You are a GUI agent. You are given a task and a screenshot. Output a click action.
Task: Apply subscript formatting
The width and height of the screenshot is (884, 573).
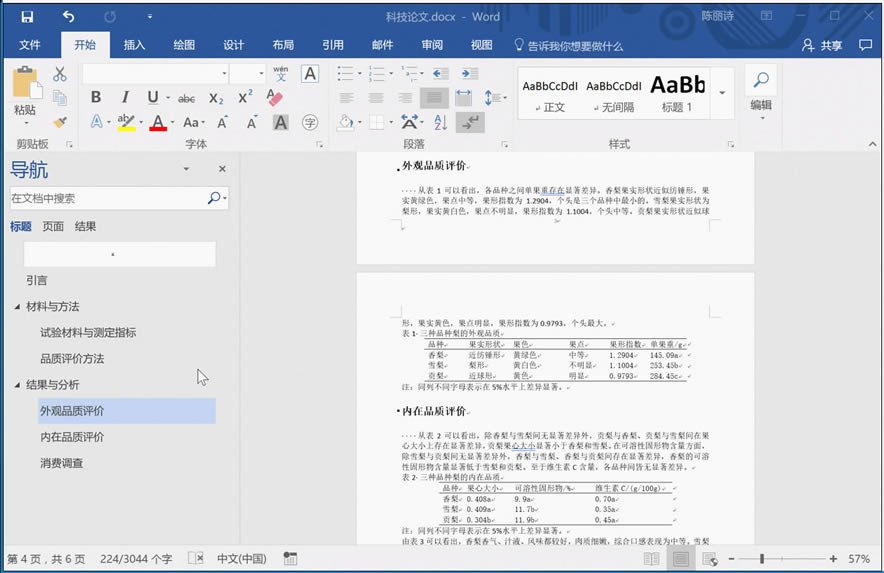(x=216, y=99)
